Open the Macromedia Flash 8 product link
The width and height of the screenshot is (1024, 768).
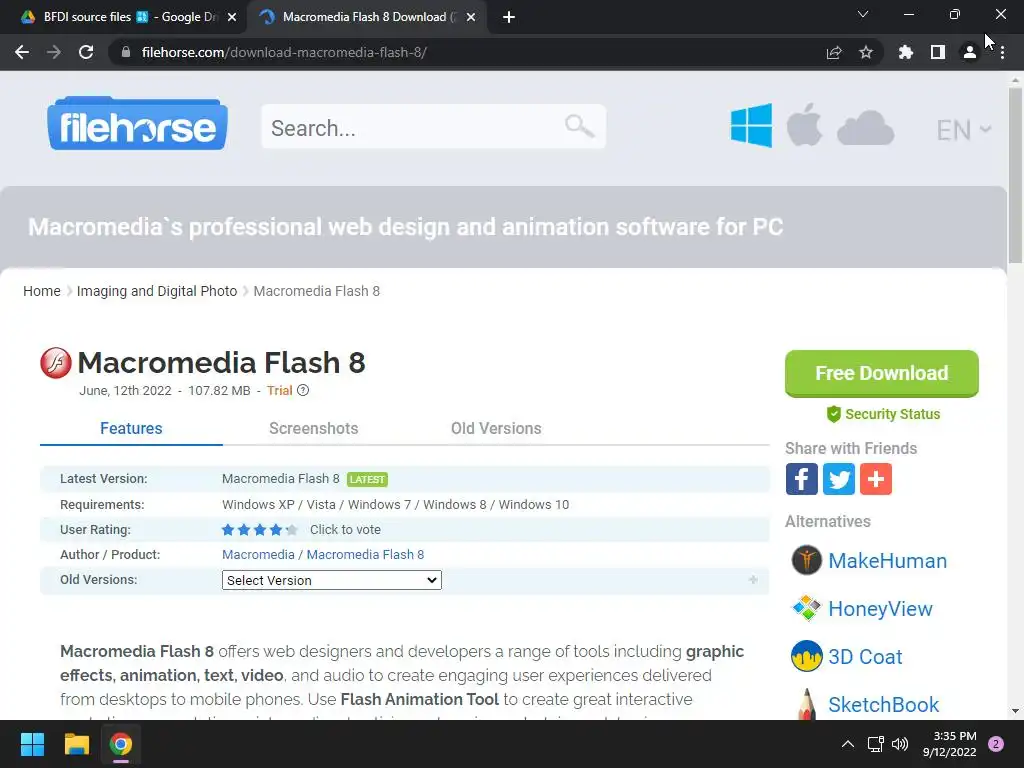pyautogui.click(x=365, y=554)
